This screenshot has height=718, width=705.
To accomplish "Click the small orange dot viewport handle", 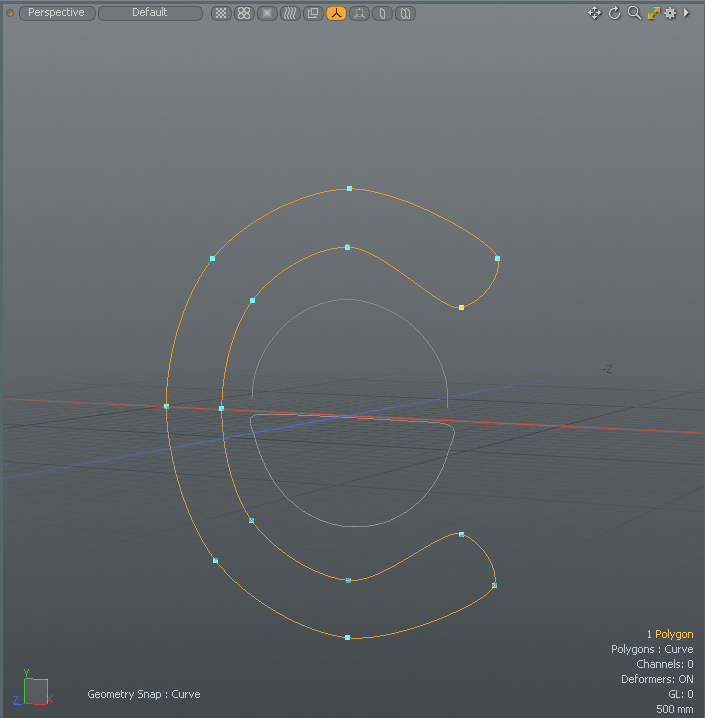I will coord(11,13).
